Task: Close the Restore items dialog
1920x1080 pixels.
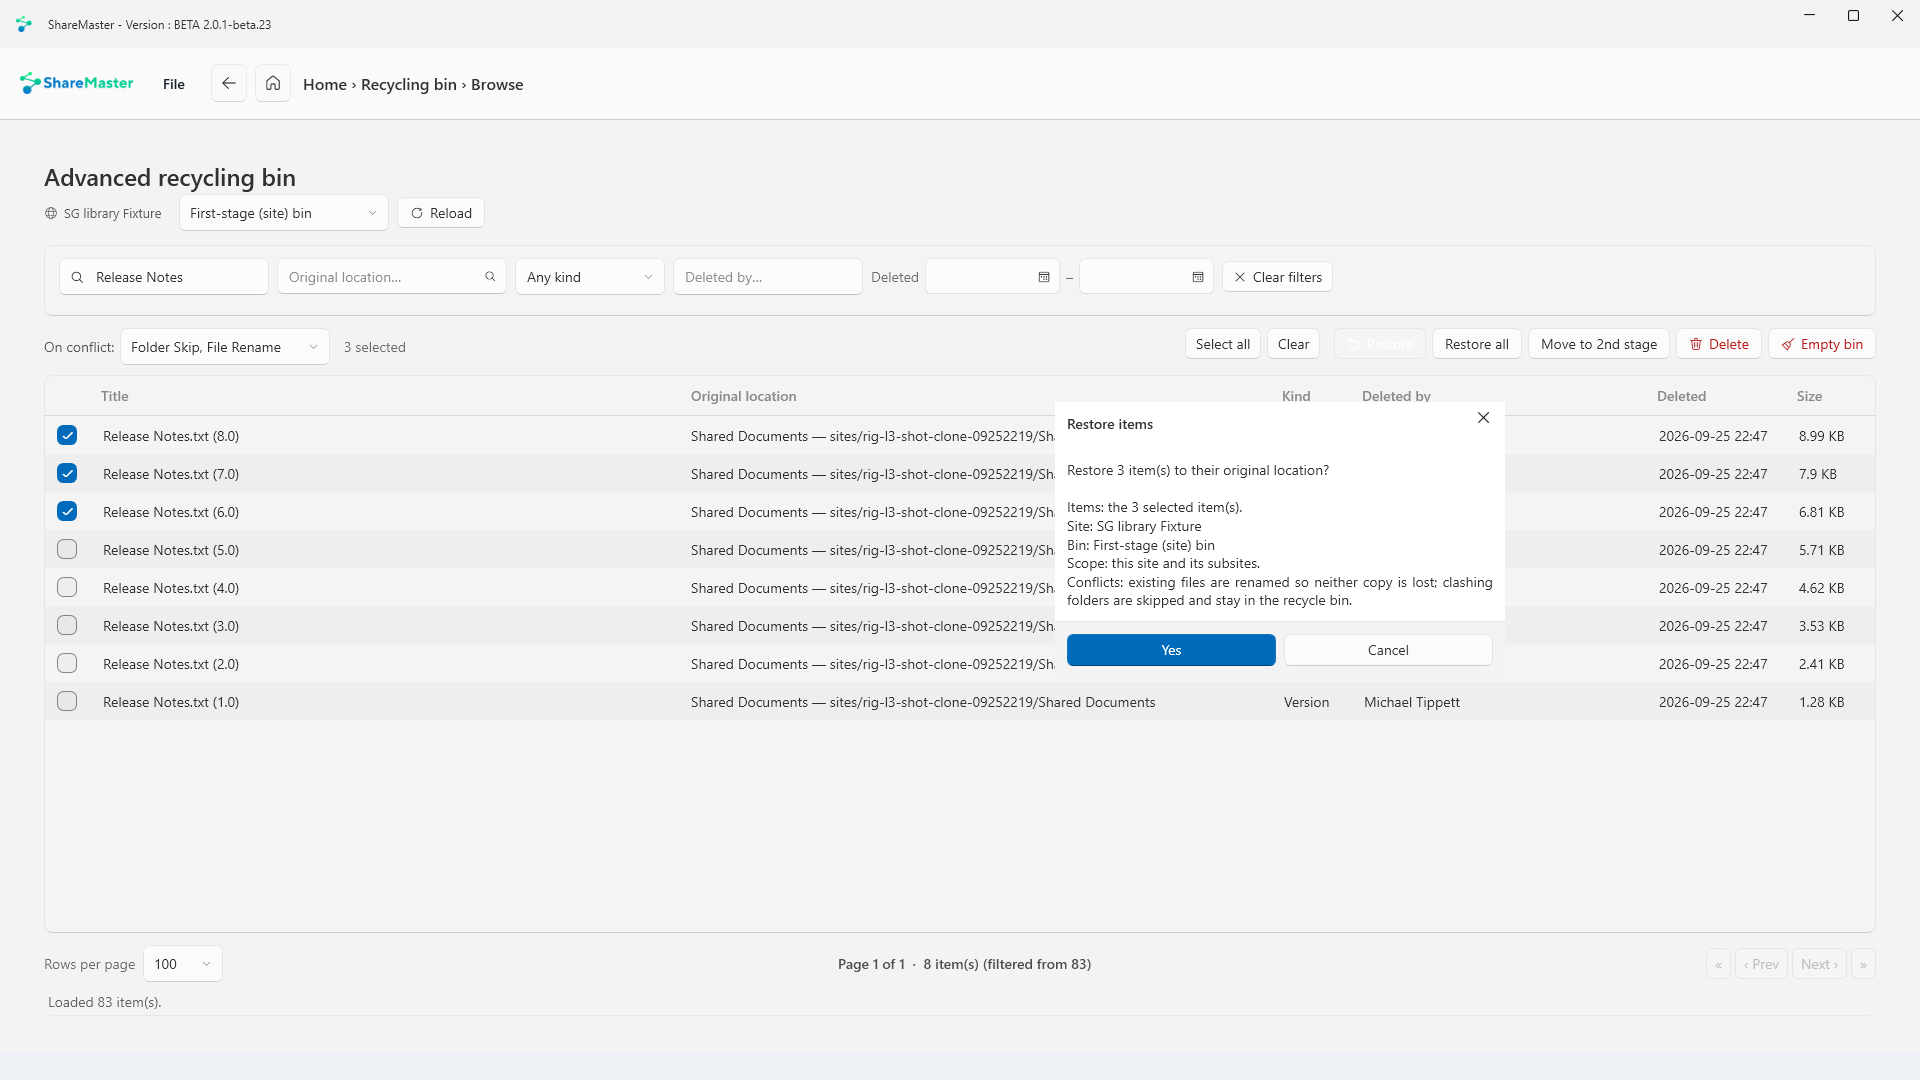Action: (1483, 418)
